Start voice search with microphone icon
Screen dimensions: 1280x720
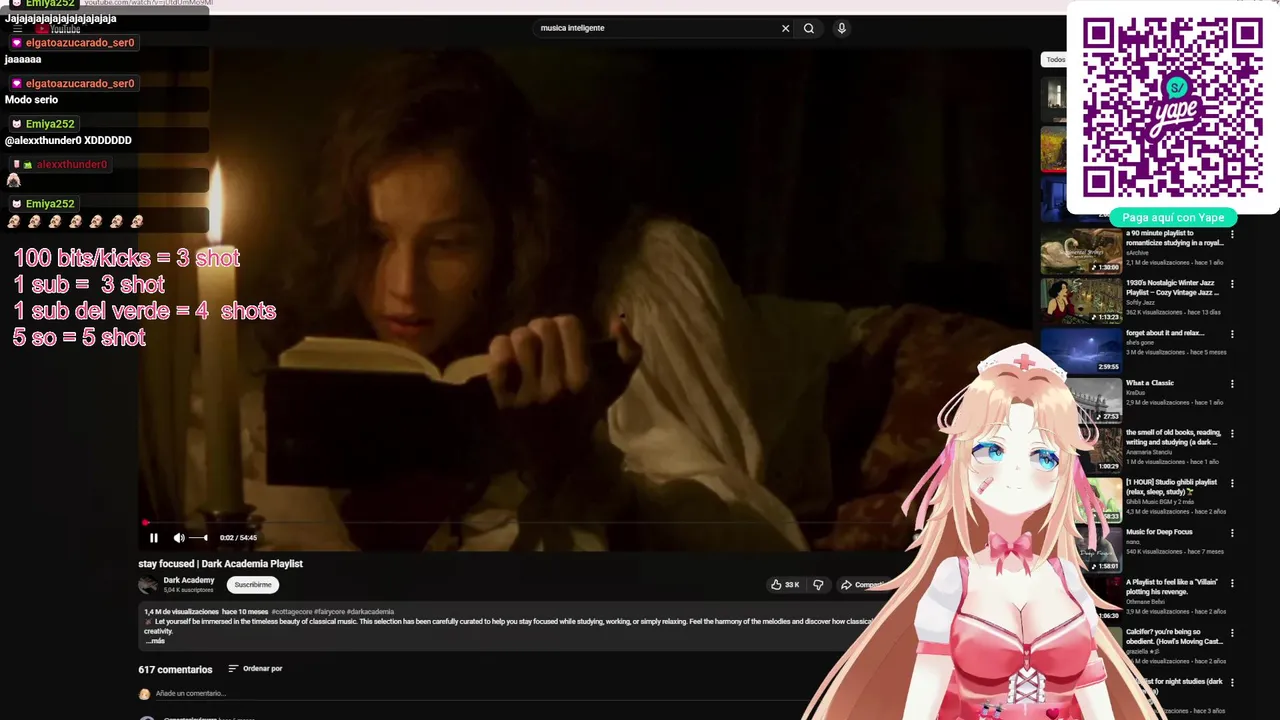(842, 28)
